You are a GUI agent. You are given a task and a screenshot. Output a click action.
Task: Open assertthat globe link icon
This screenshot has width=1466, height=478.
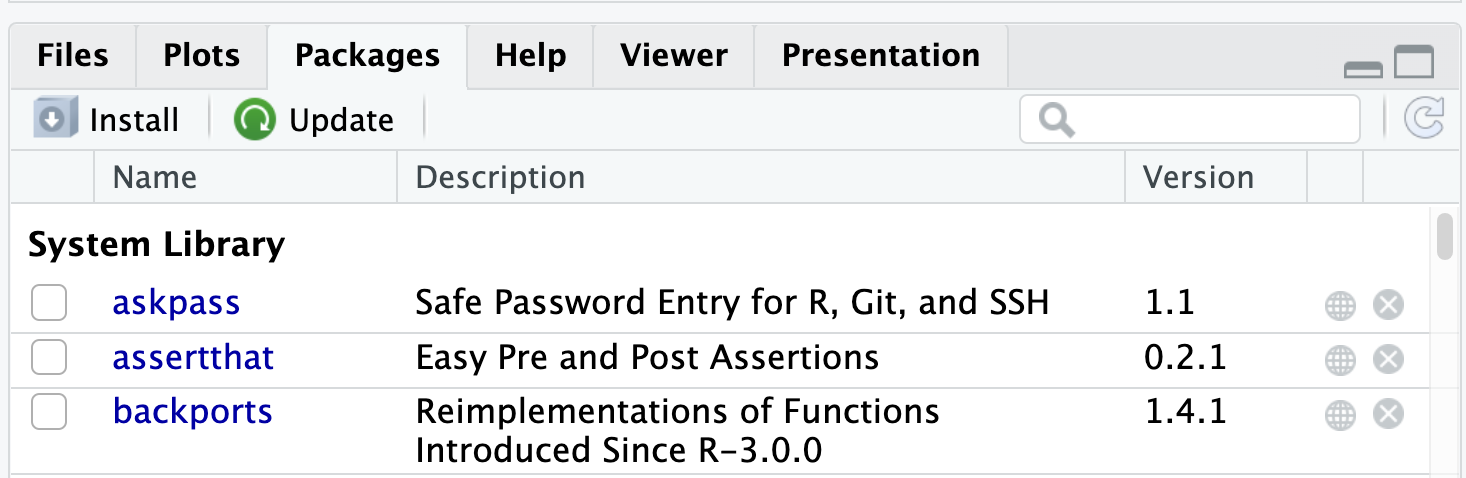pyautogui.click(x=1340, y=360)
